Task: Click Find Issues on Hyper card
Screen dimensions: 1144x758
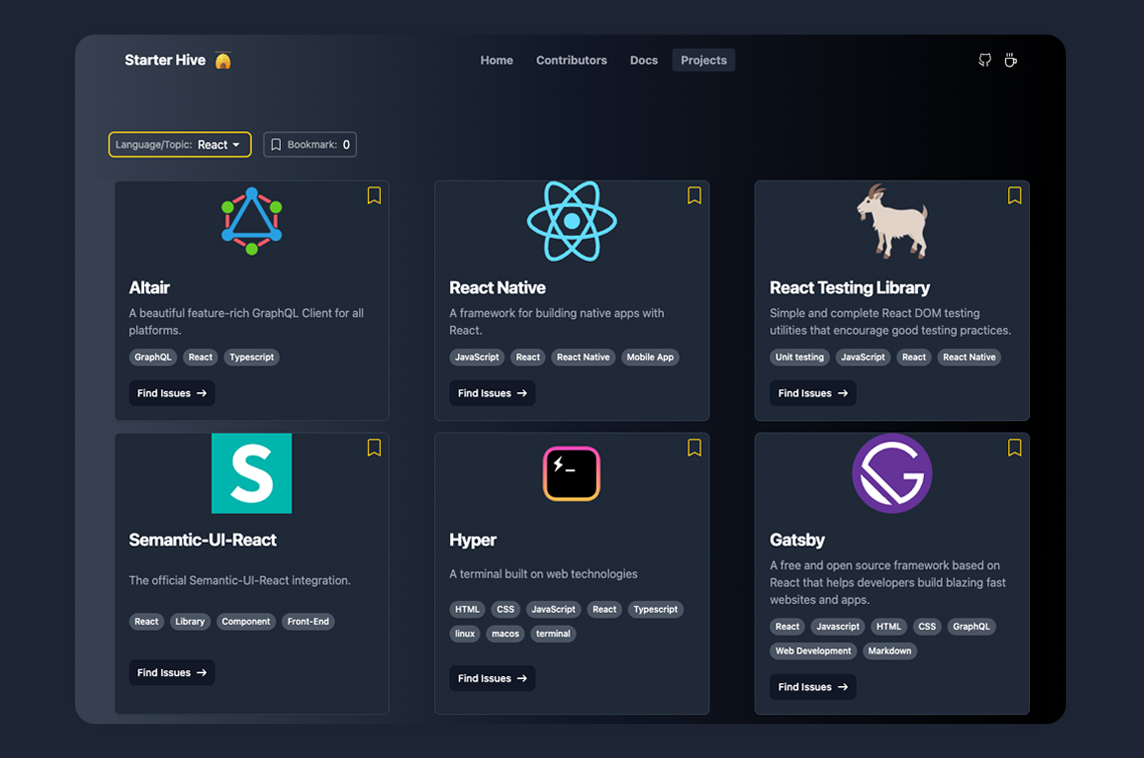Action: point(492,678)
